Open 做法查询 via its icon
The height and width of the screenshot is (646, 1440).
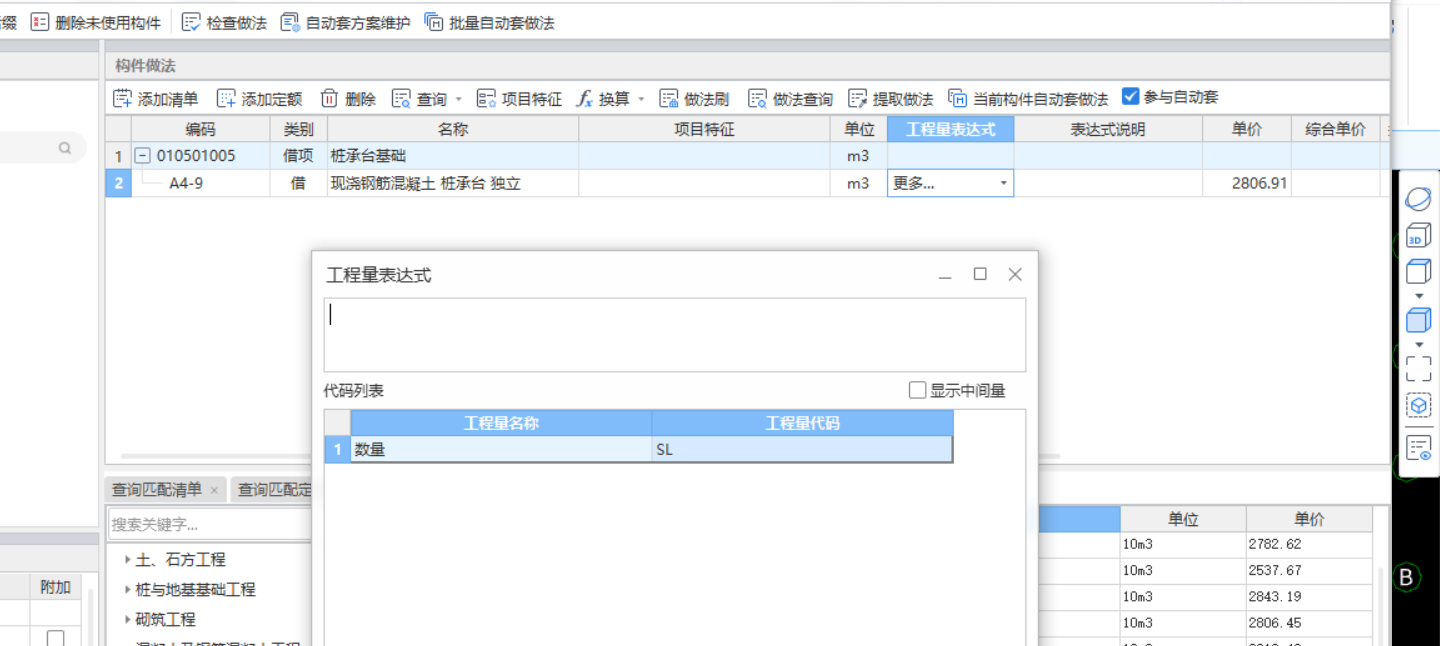click(760, 97)
